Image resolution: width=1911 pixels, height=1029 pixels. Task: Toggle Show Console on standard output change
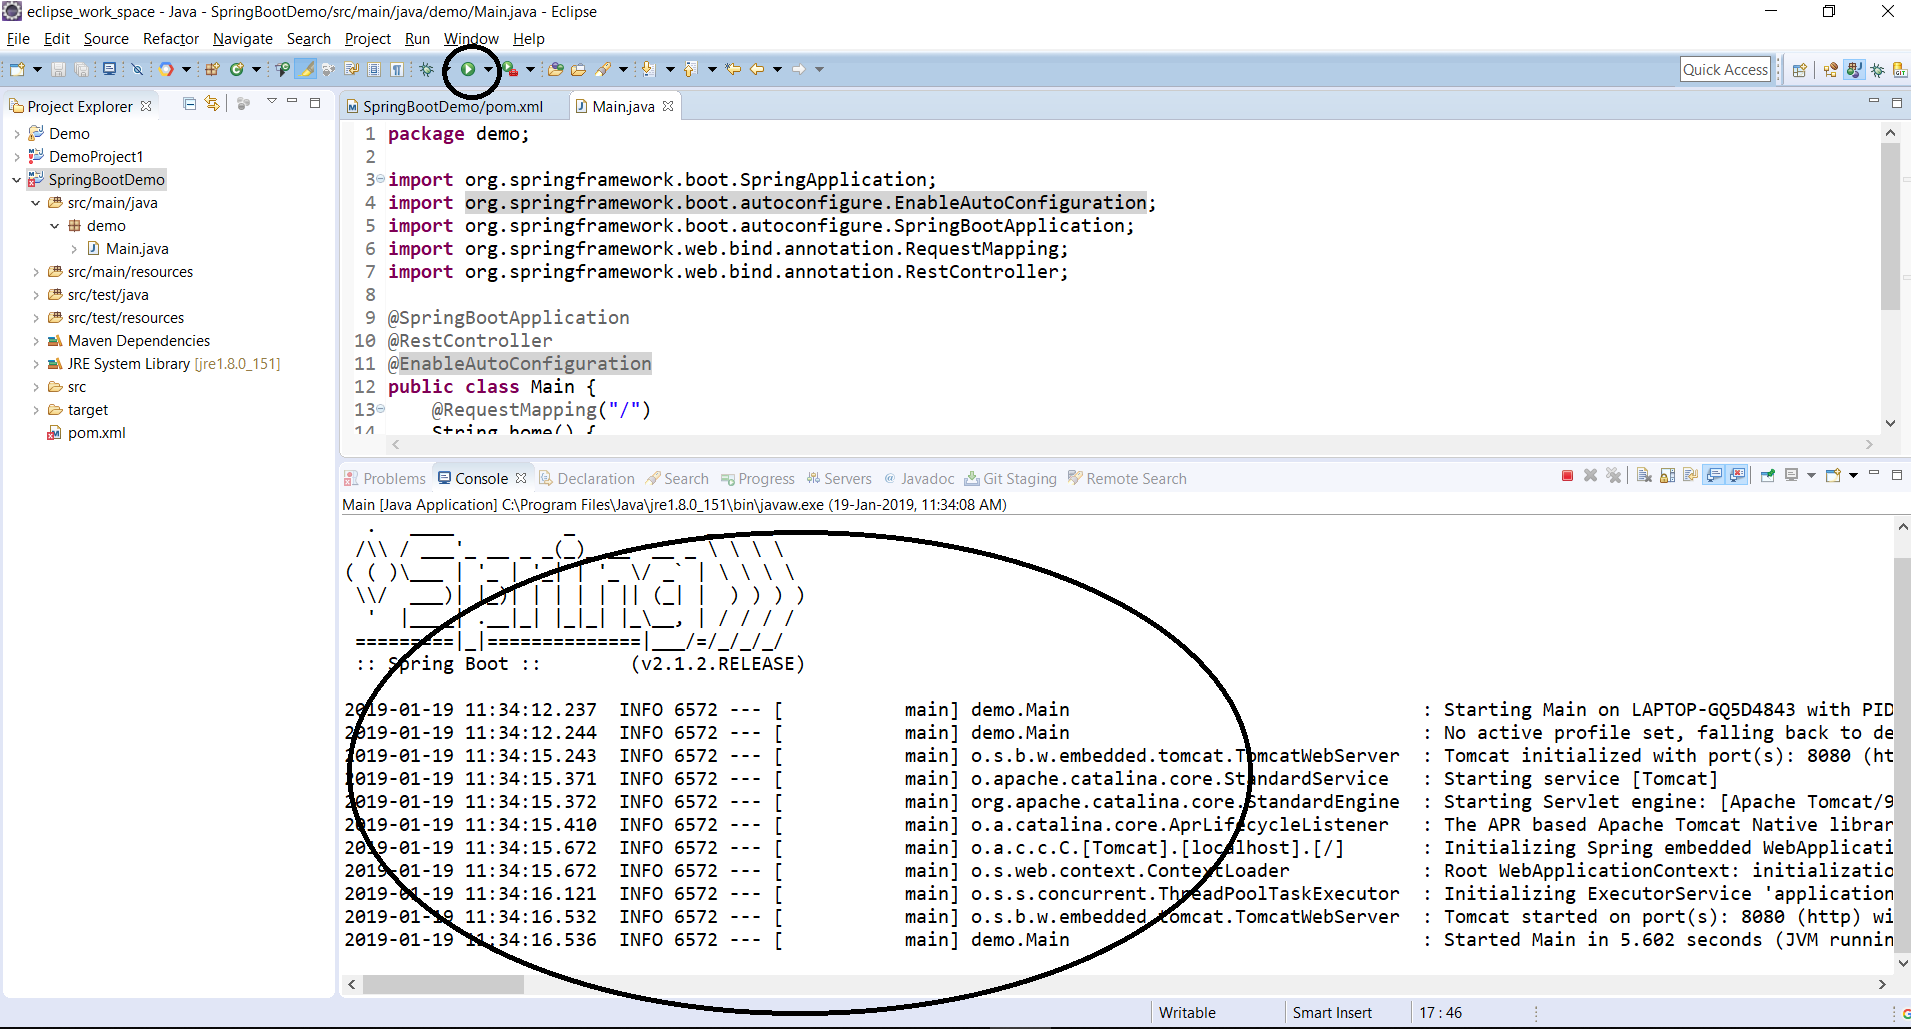[1714, 476]
